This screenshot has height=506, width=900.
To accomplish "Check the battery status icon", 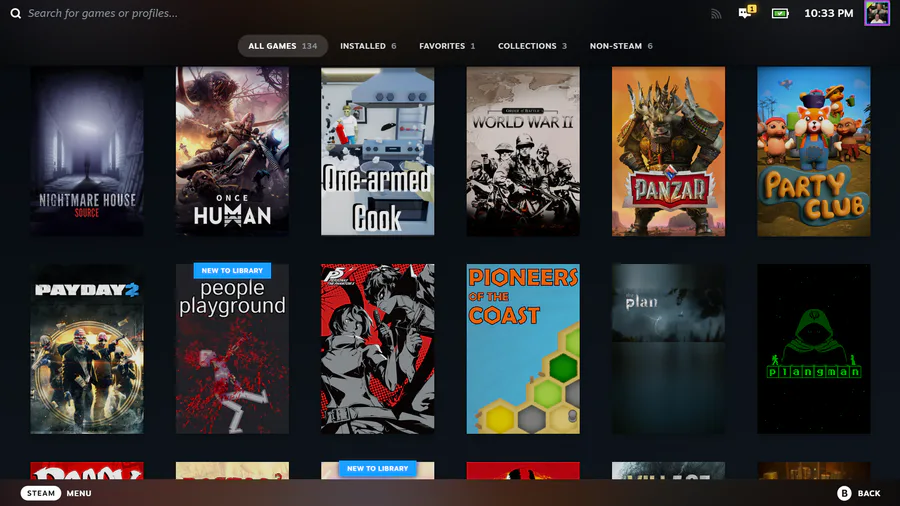I will click(780, 13).
